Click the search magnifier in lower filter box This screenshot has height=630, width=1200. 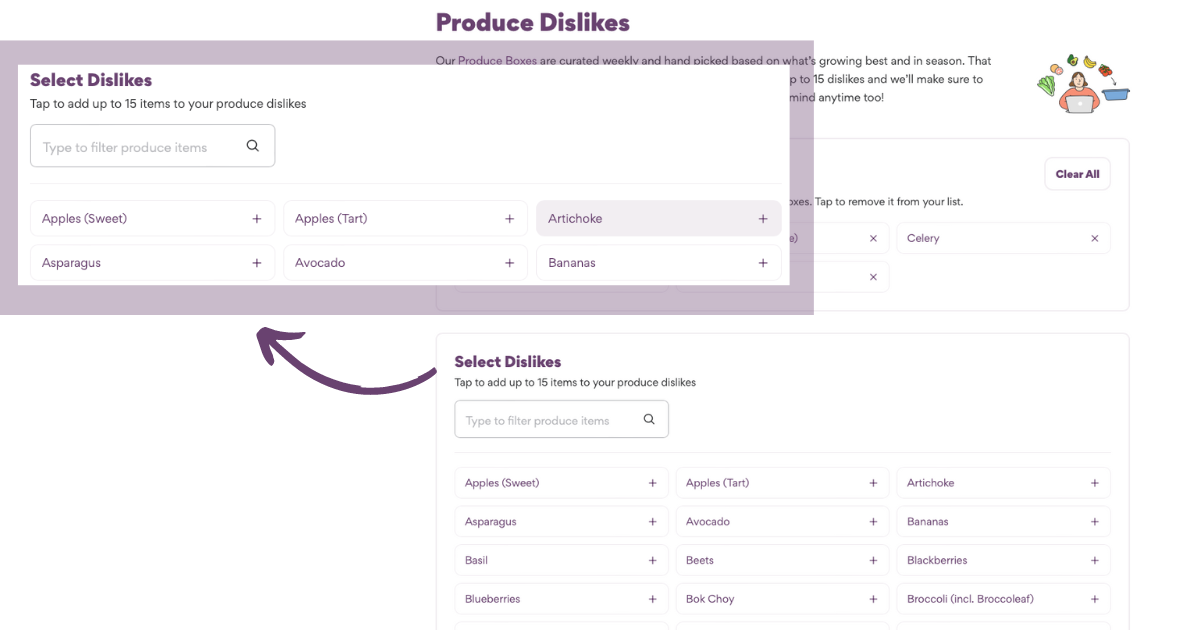(x=649, y=420)
